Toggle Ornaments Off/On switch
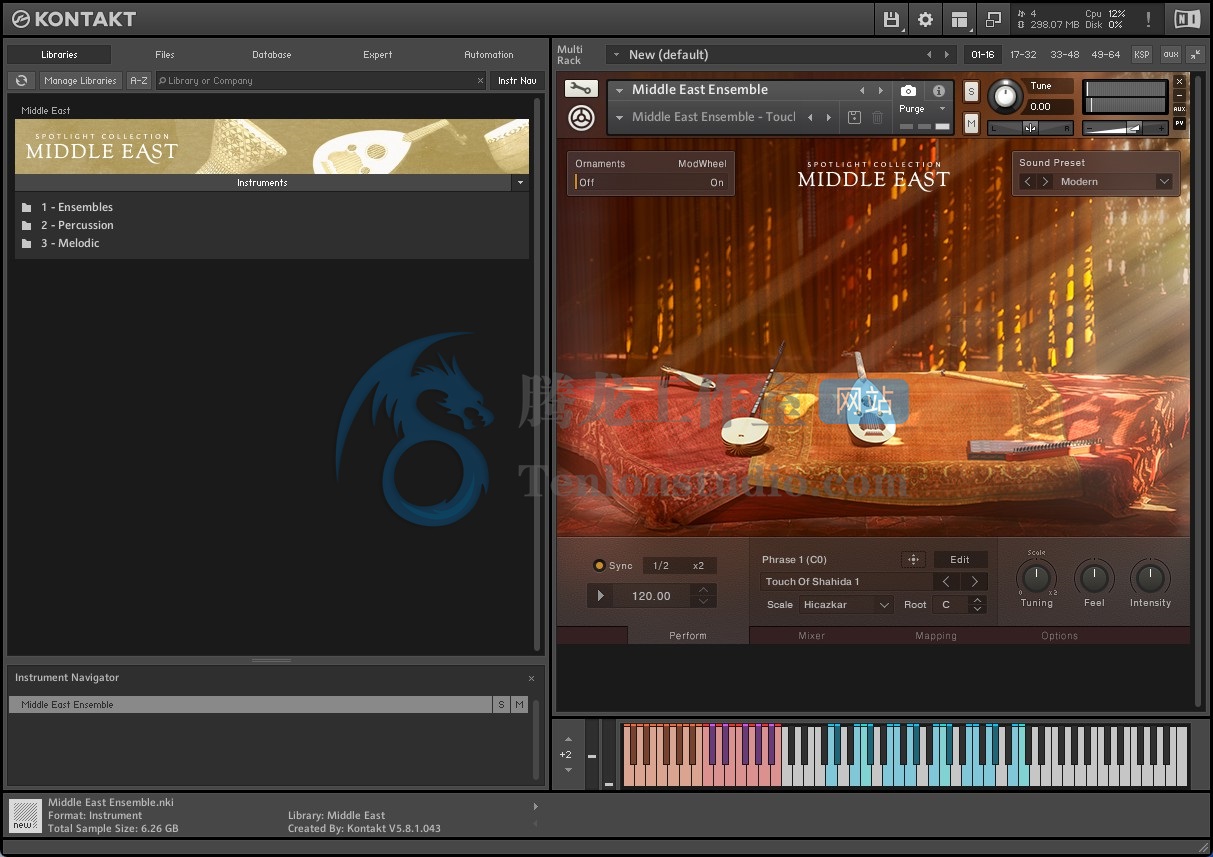Viewport: 1213px width, 857px height. coord(651,182)
